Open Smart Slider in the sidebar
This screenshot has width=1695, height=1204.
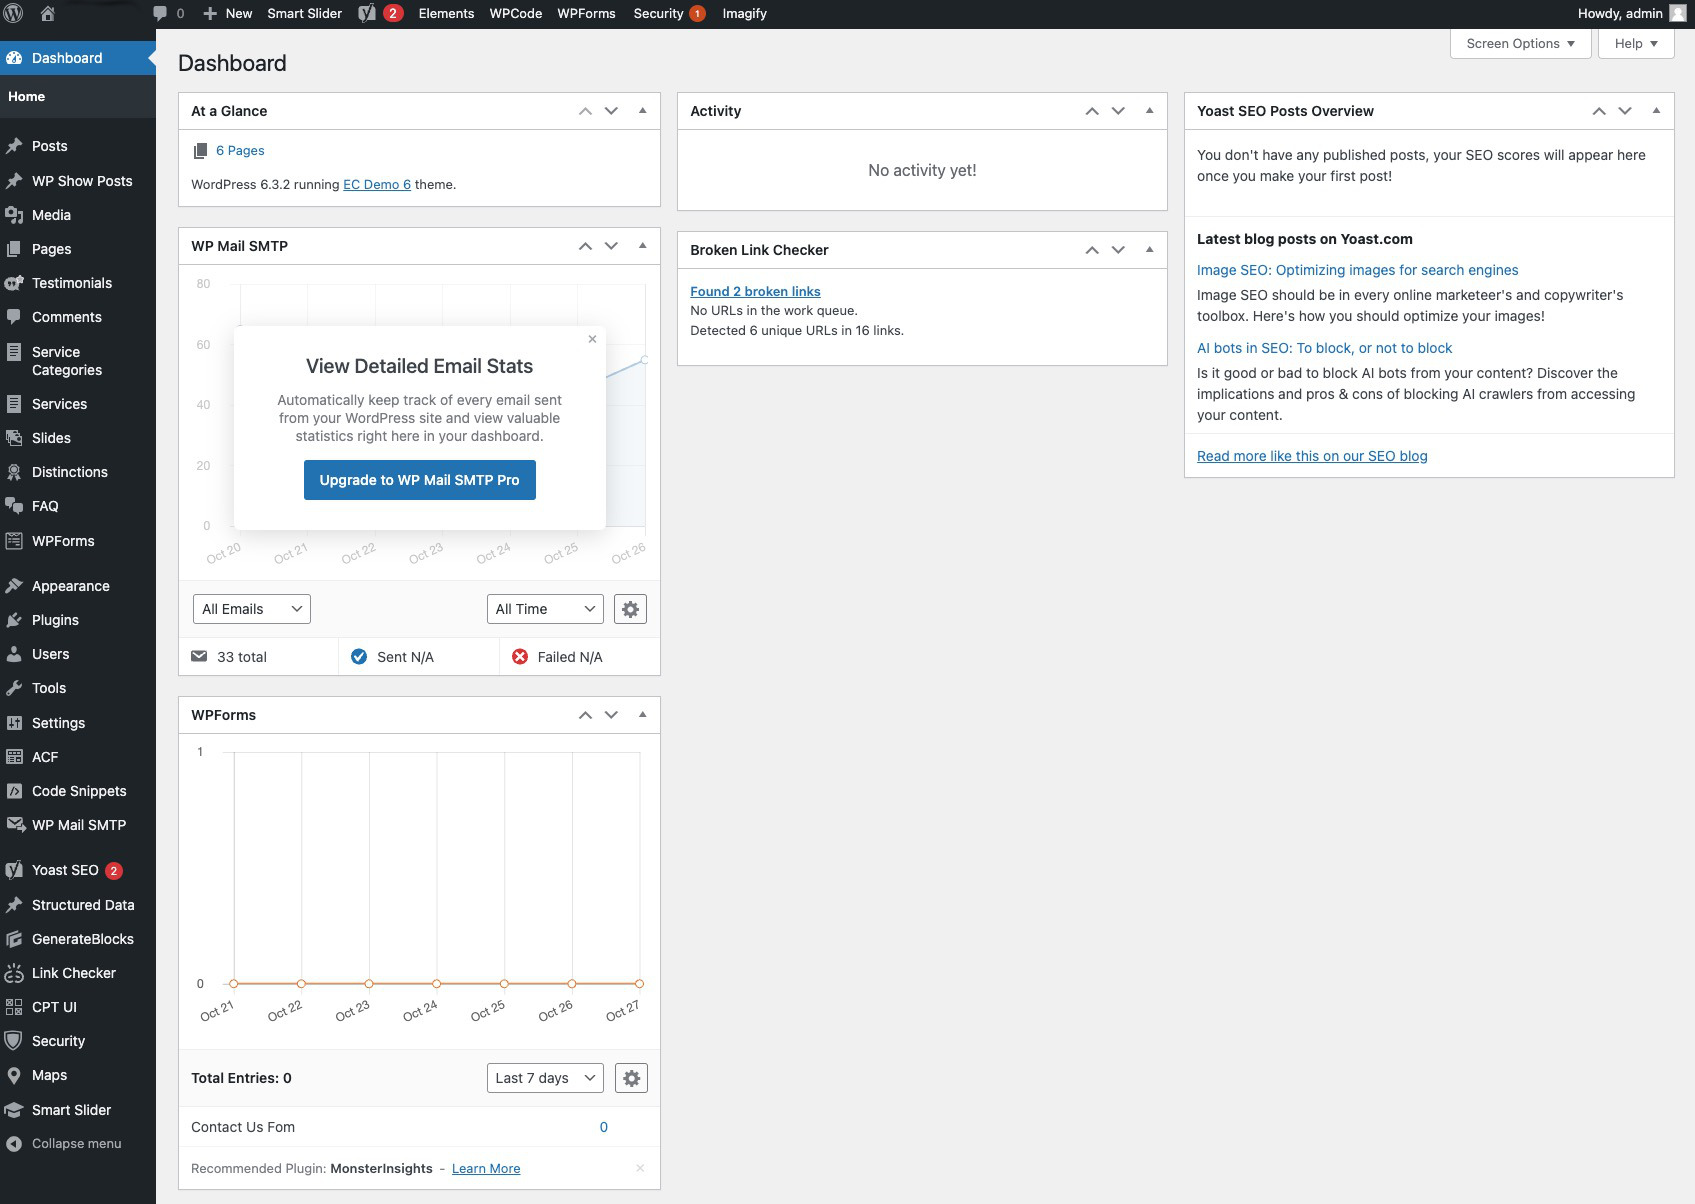(x=78, y=1110)
